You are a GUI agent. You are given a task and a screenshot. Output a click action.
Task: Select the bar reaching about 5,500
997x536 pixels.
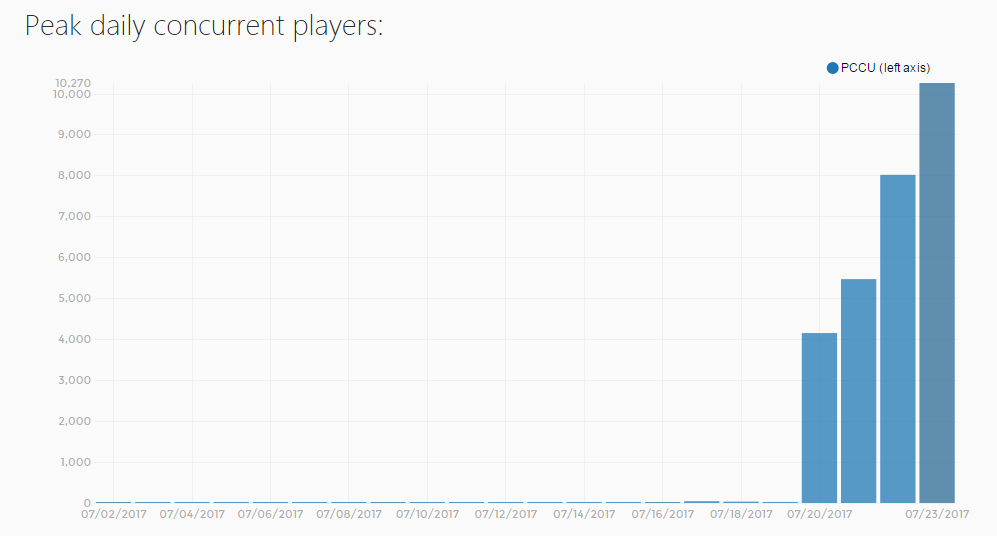858,391
